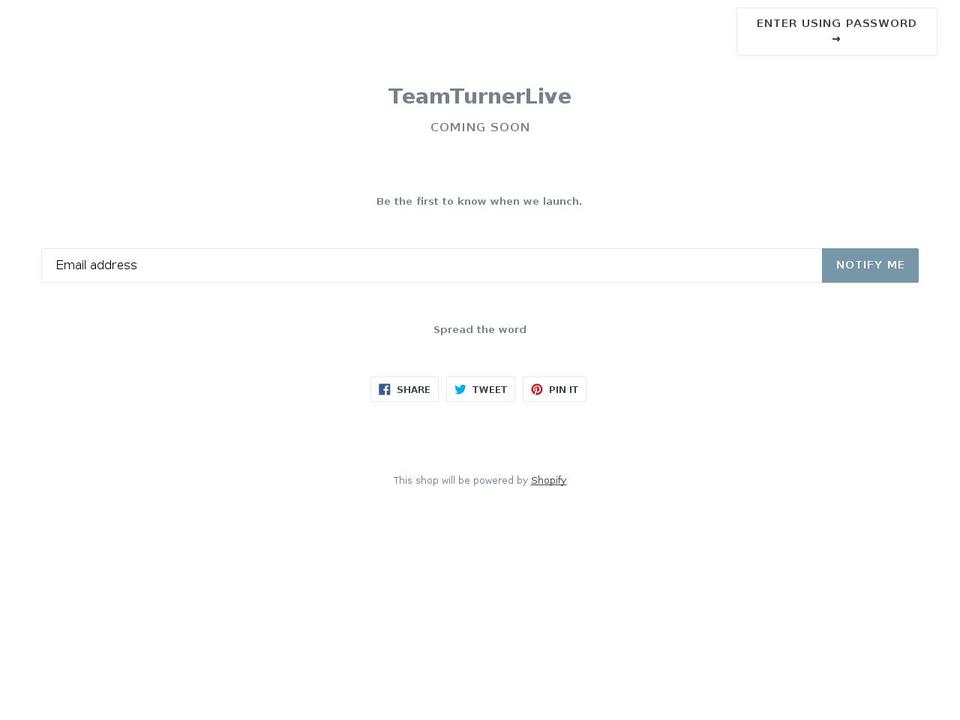
Task: Click the Spread the word text
Action: pos(479,329)
